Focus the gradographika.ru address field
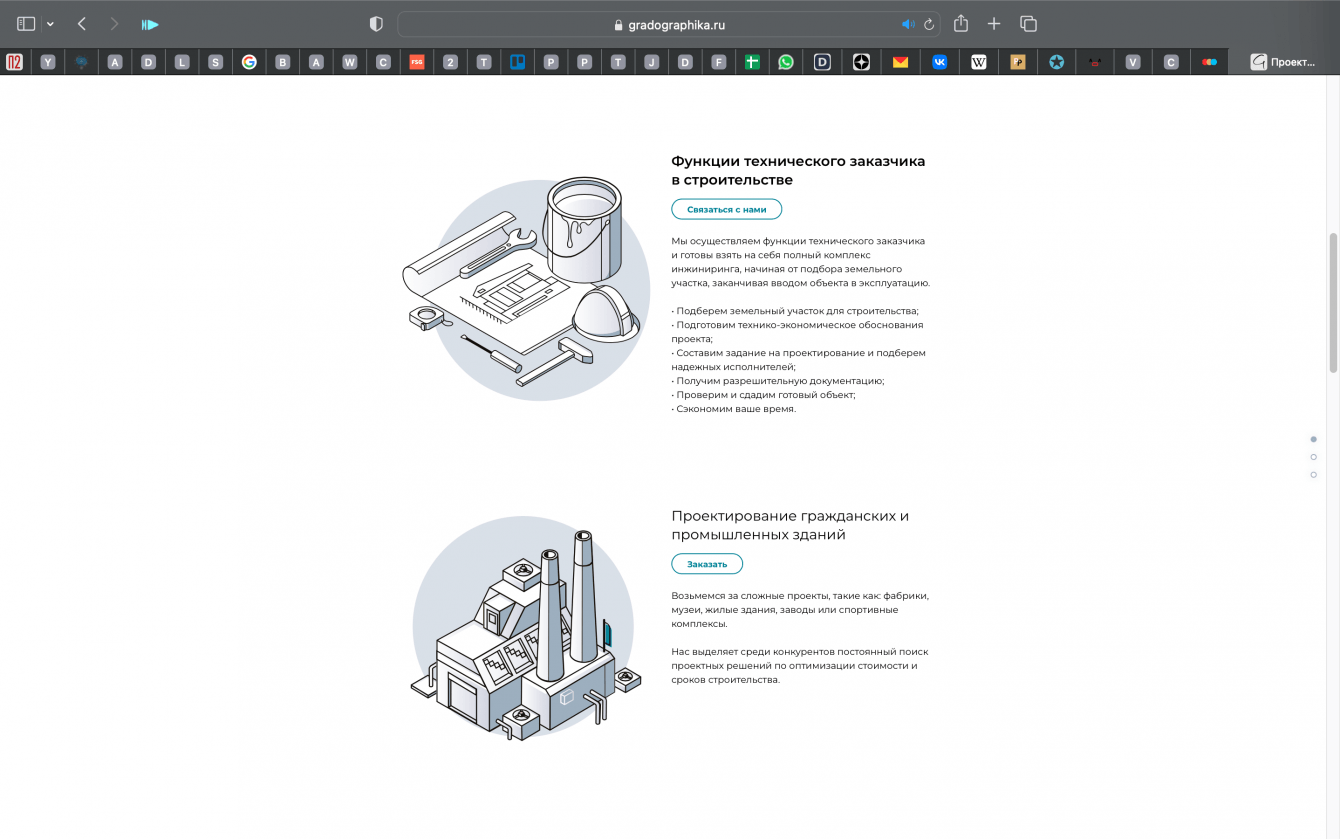 670,24
